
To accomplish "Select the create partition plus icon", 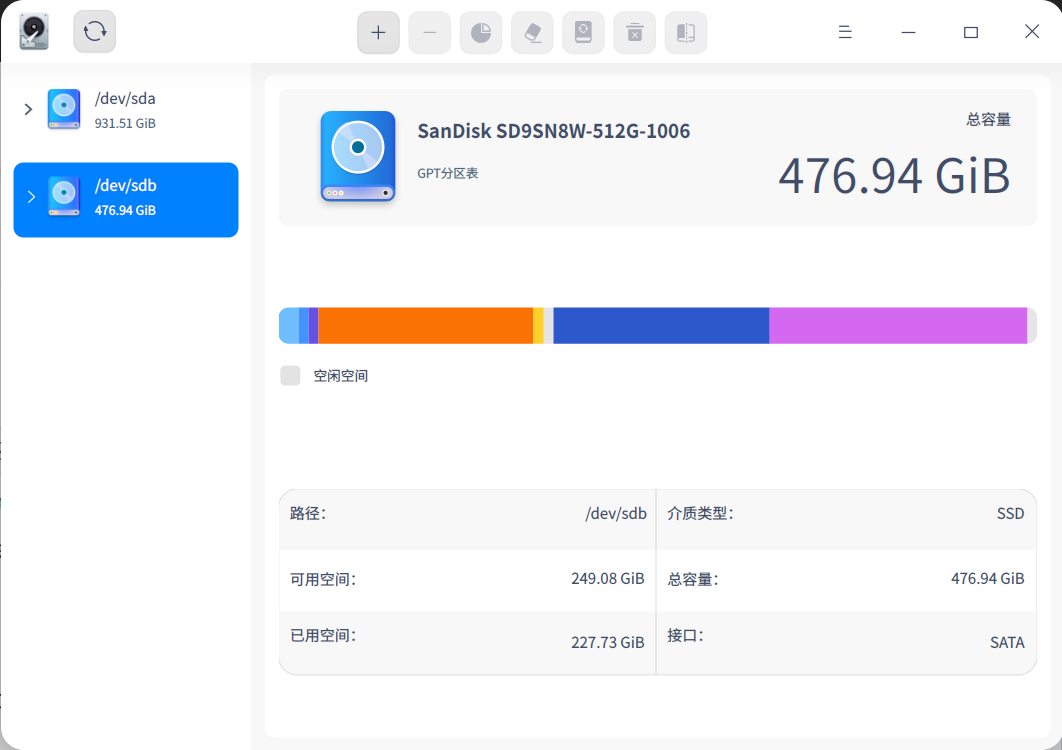I will pos(378,32).
